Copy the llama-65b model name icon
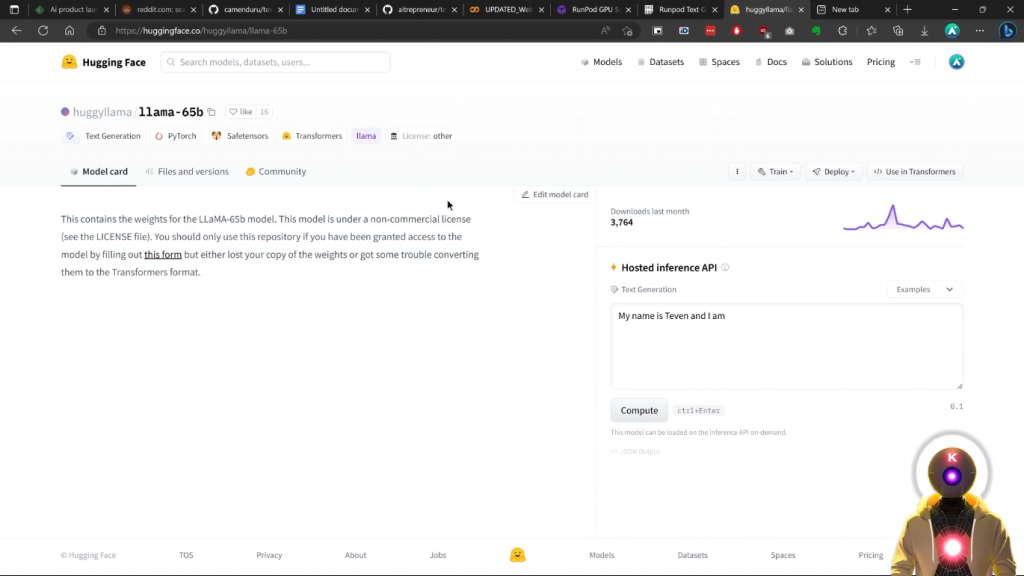 coord(211,112)
